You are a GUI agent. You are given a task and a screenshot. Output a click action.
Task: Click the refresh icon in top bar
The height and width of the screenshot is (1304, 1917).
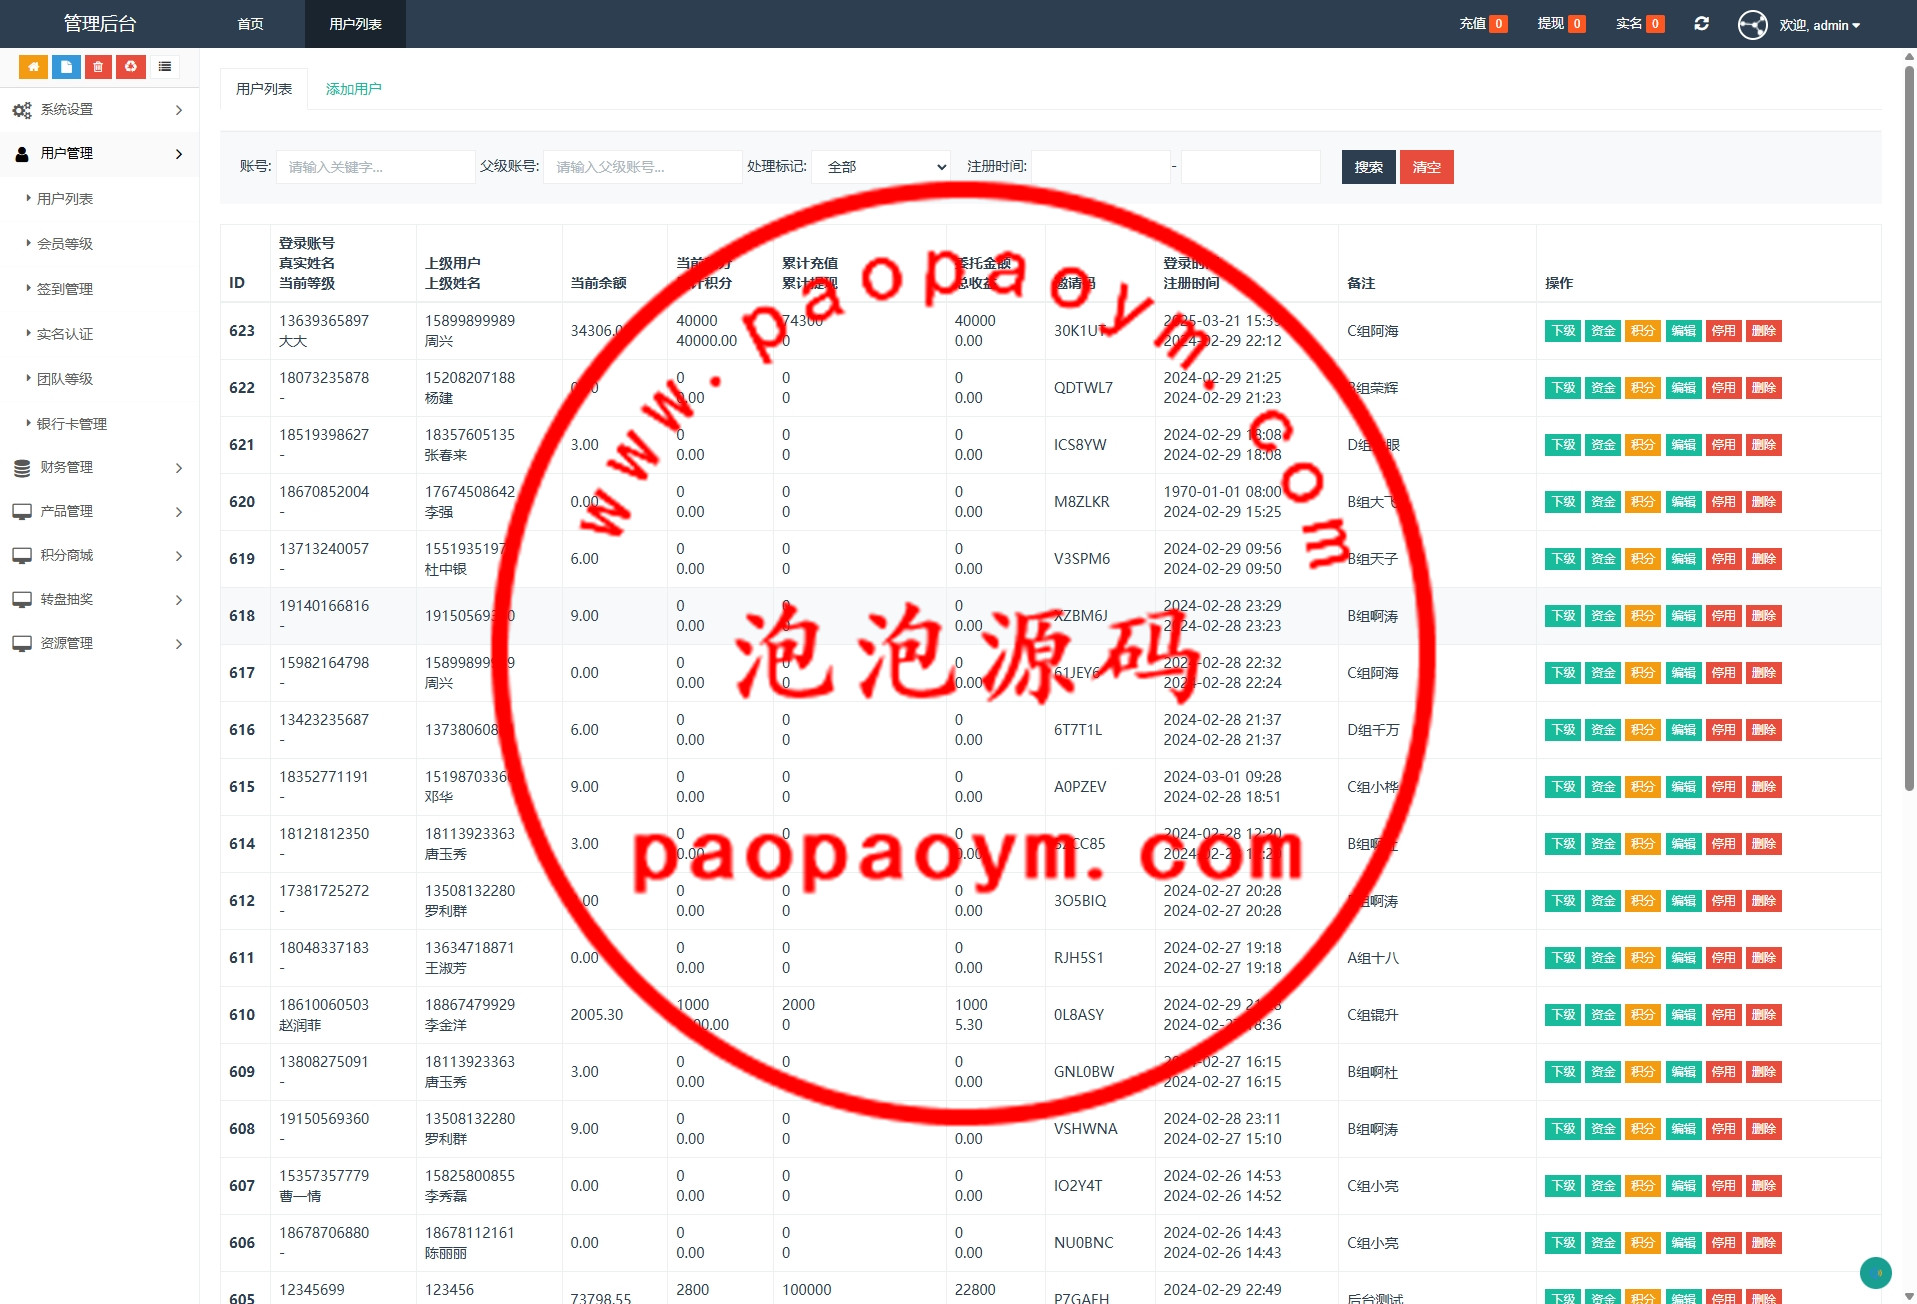pos(1701,24)
